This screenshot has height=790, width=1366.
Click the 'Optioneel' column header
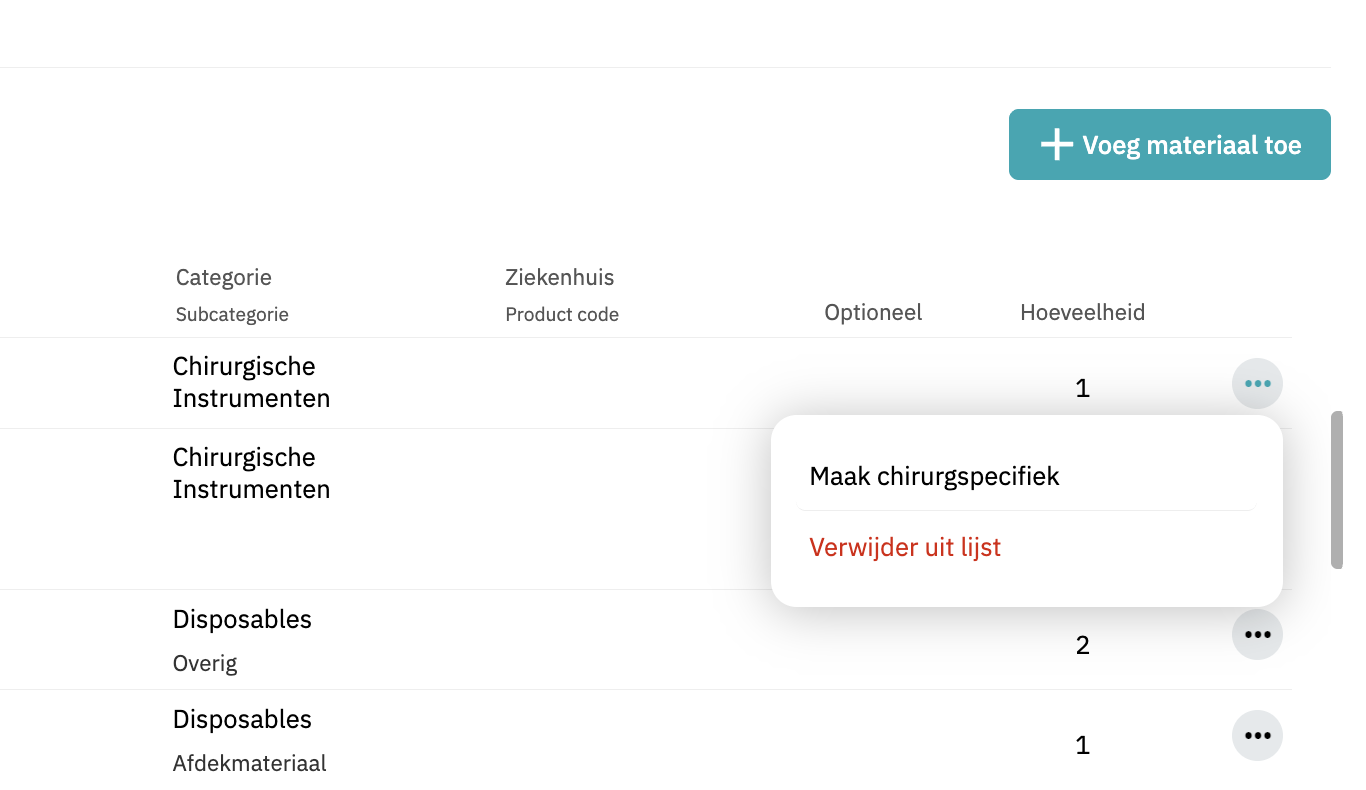coord(873,313)
